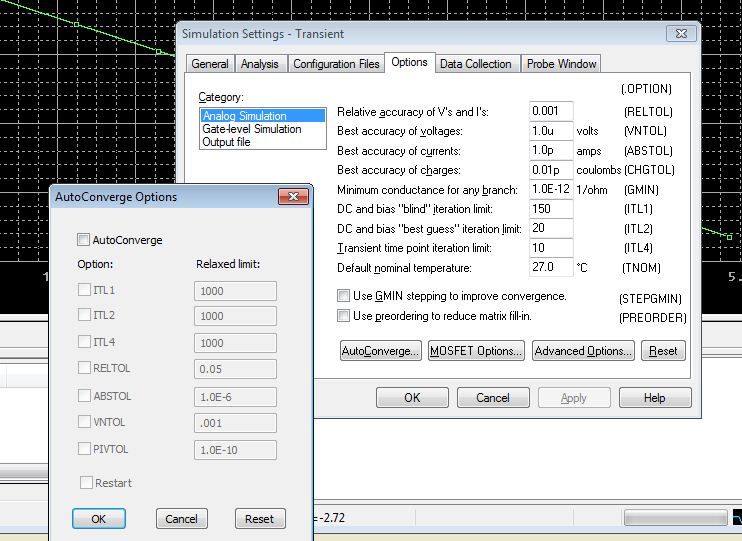Click the ABSTOL relaxed limit 1.0E-6 field

[x=235, y=397]
